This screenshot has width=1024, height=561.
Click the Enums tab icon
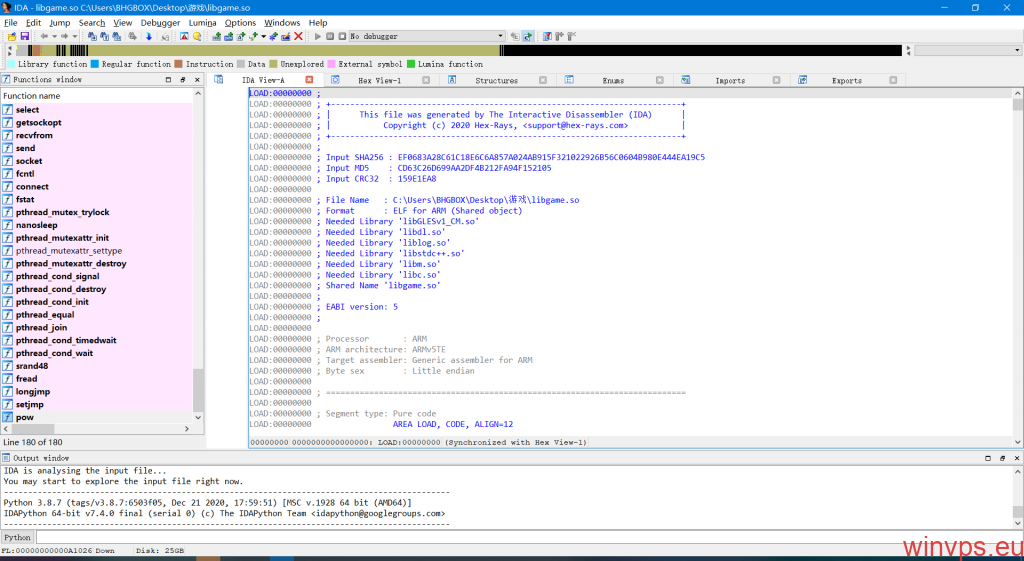(569, 80)
